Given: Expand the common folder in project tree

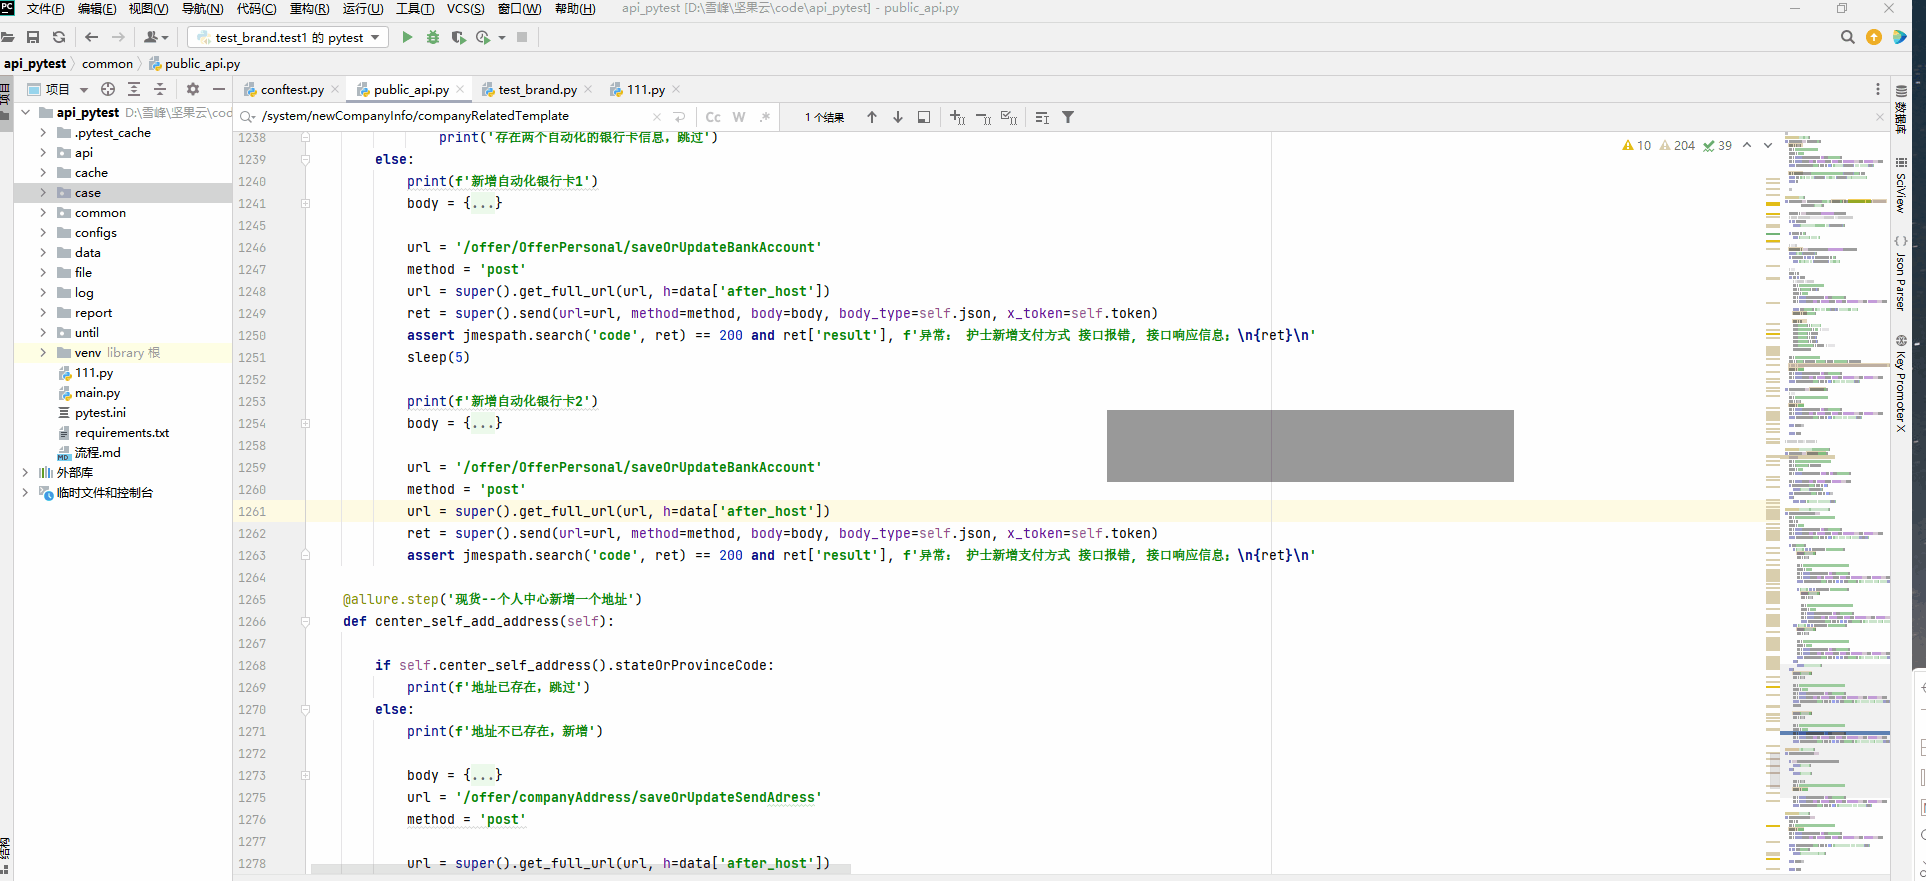Looking at the screenshot, I should (x=43, y=213).
